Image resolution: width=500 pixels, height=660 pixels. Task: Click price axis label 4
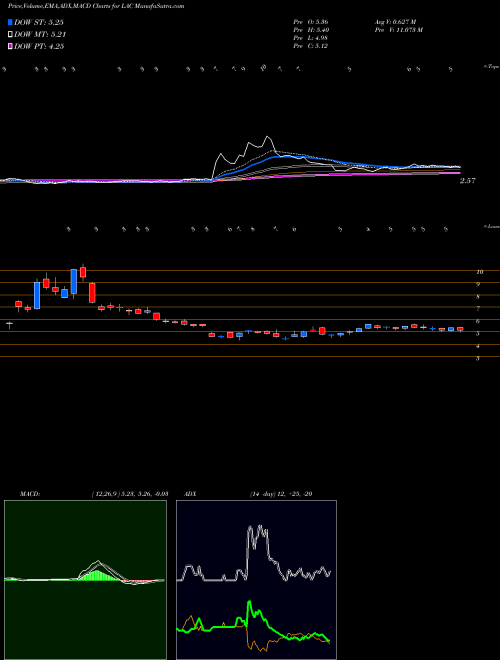(479, 346)
